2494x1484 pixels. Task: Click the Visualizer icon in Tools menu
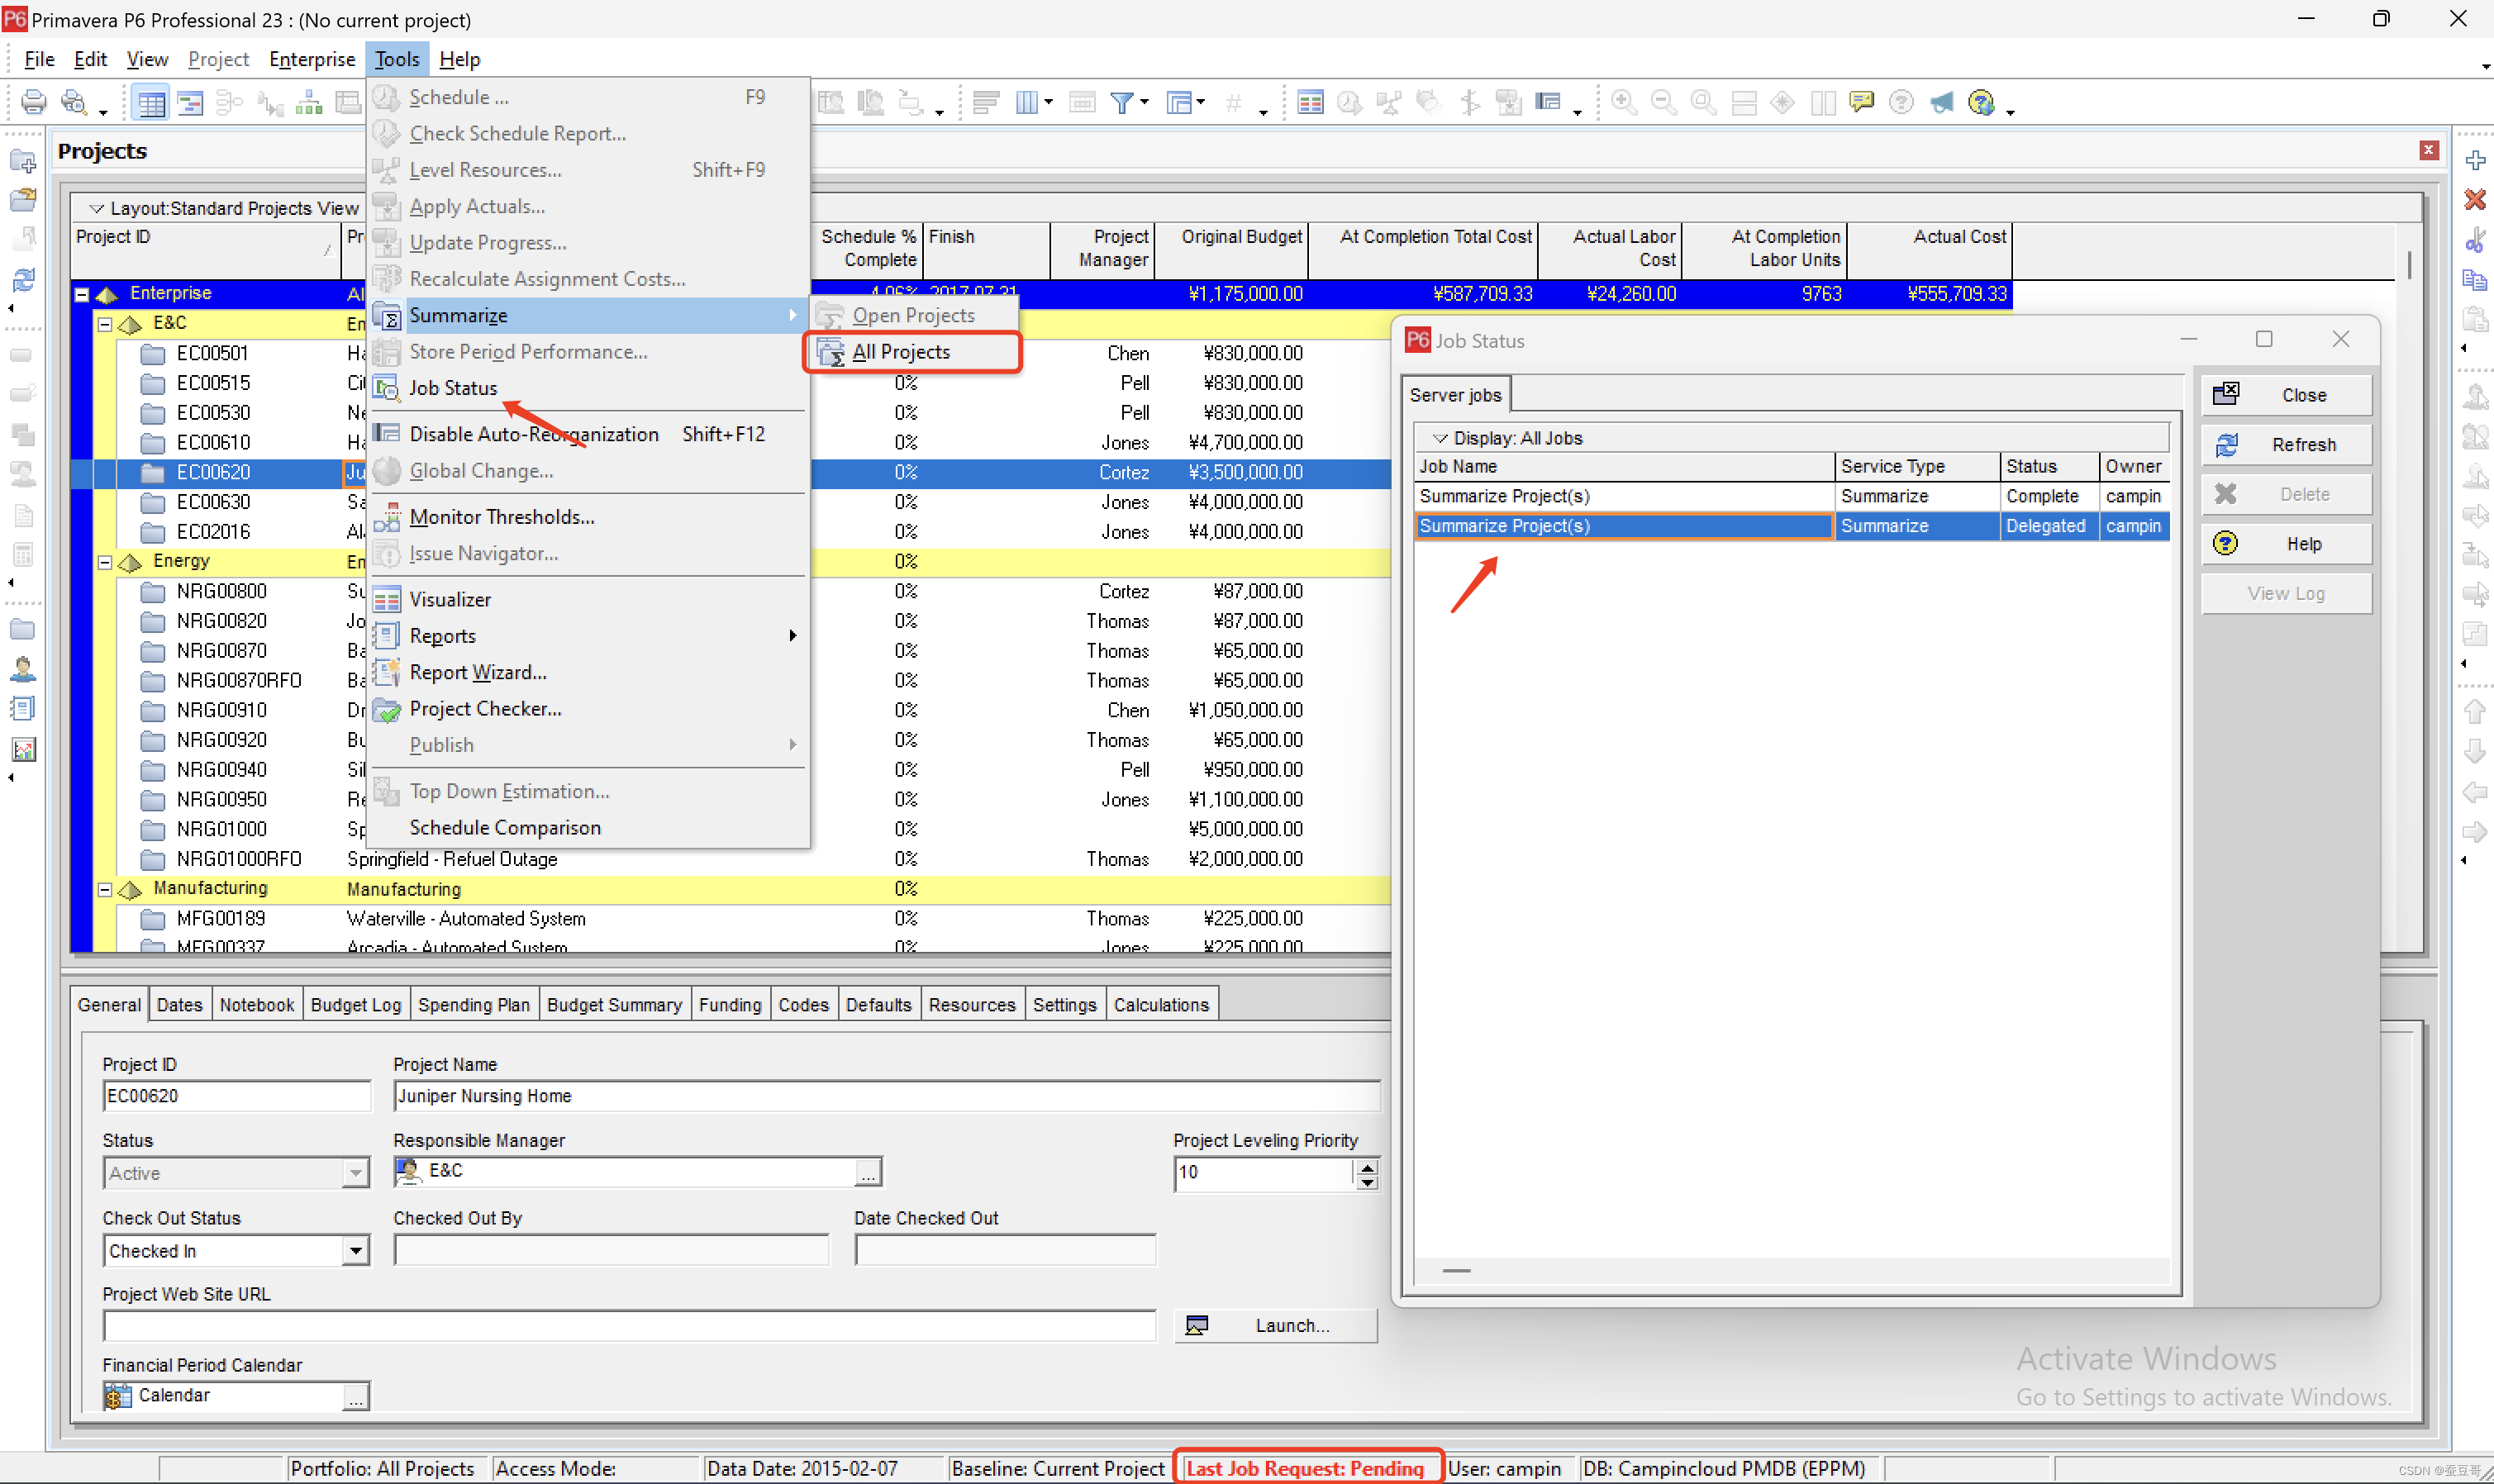[x=387, y=600]
